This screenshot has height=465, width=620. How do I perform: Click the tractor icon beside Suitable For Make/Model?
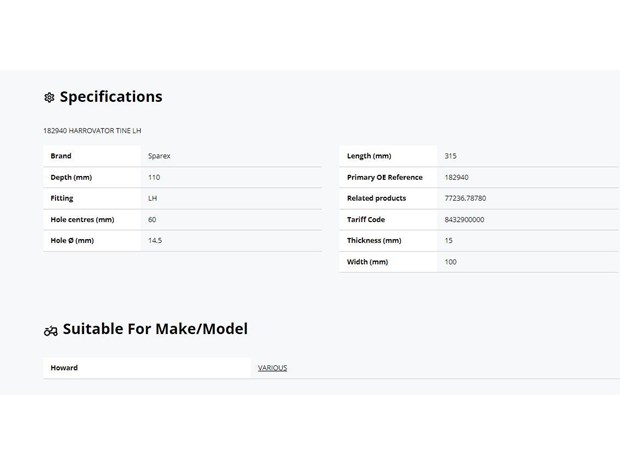pyautogui.click(x=51, y=331)
